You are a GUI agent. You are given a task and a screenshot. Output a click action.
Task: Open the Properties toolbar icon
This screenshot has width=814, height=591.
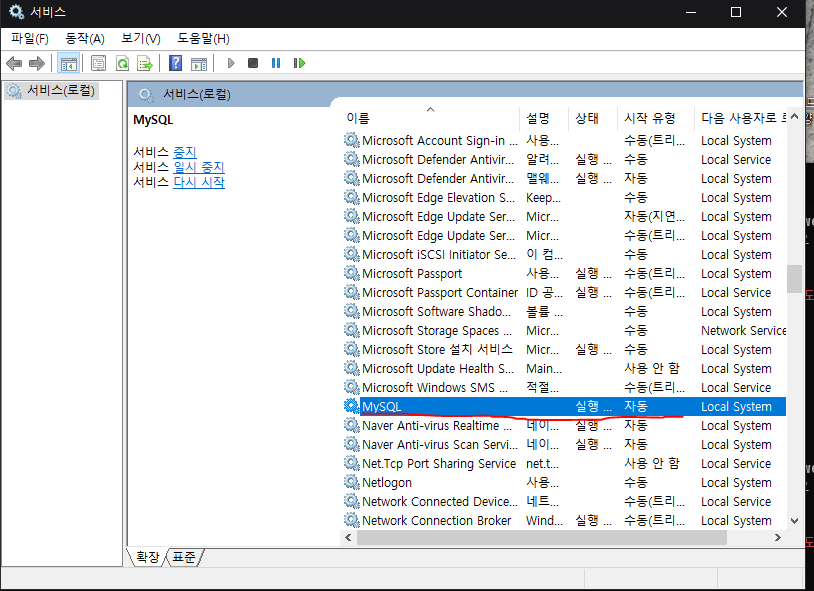click(98, 63)
